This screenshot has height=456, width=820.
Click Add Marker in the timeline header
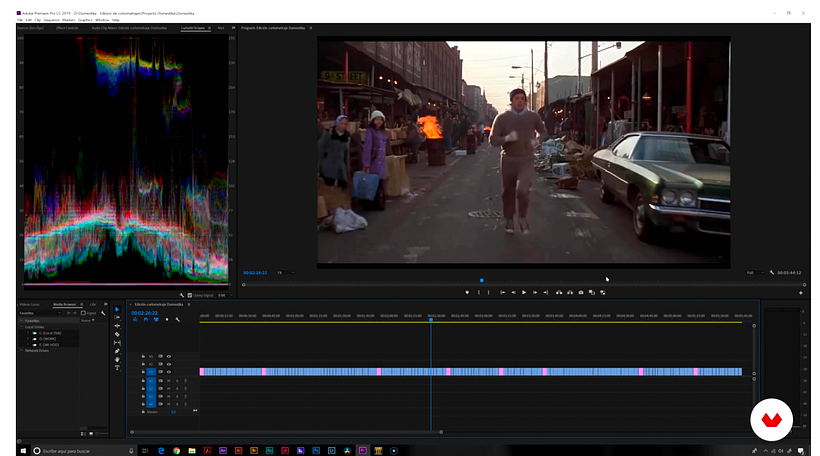click(167, 320)
